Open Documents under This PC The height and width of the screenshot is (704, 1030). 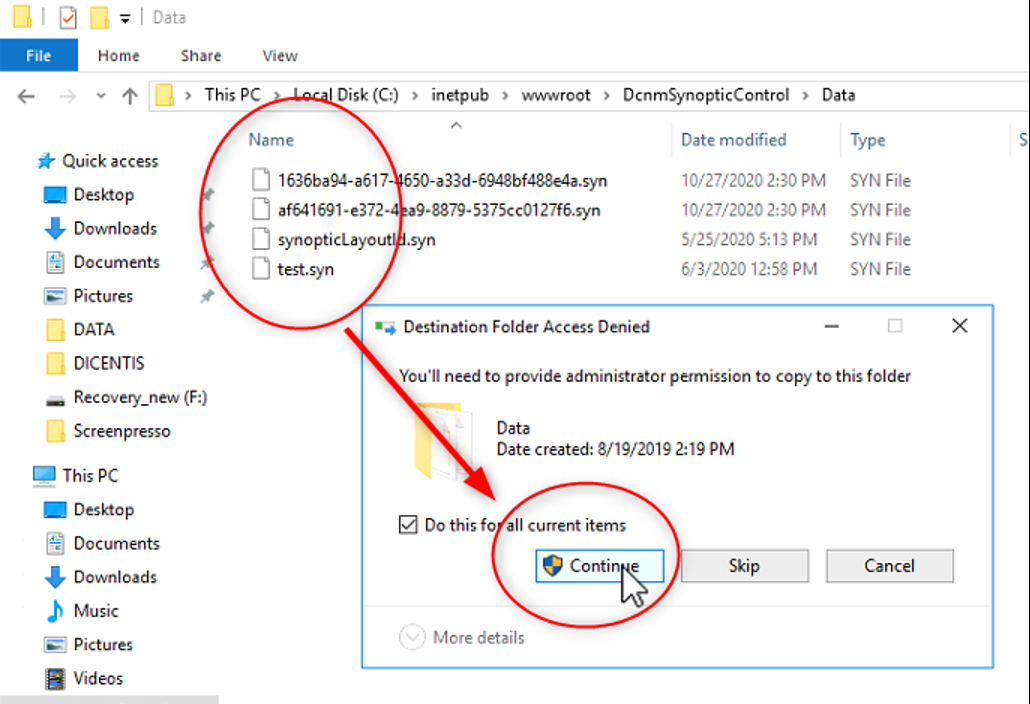(116, 544)
